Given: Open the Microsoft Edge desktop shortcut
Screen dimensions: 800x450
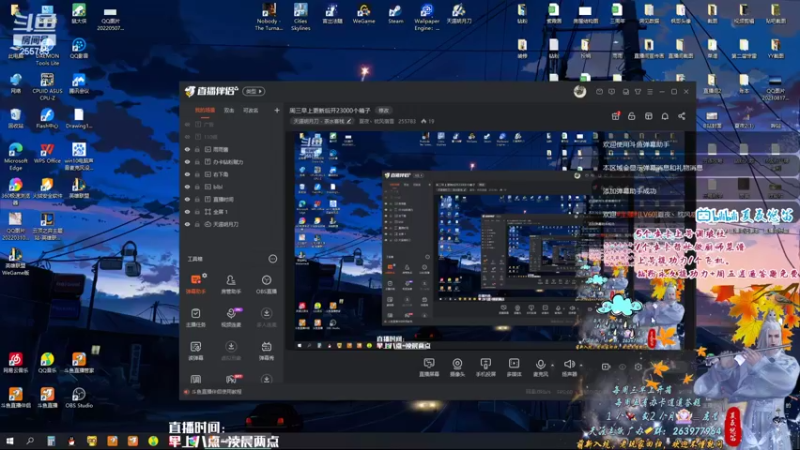Looking at the screenshot, I should tap(15, 156).
